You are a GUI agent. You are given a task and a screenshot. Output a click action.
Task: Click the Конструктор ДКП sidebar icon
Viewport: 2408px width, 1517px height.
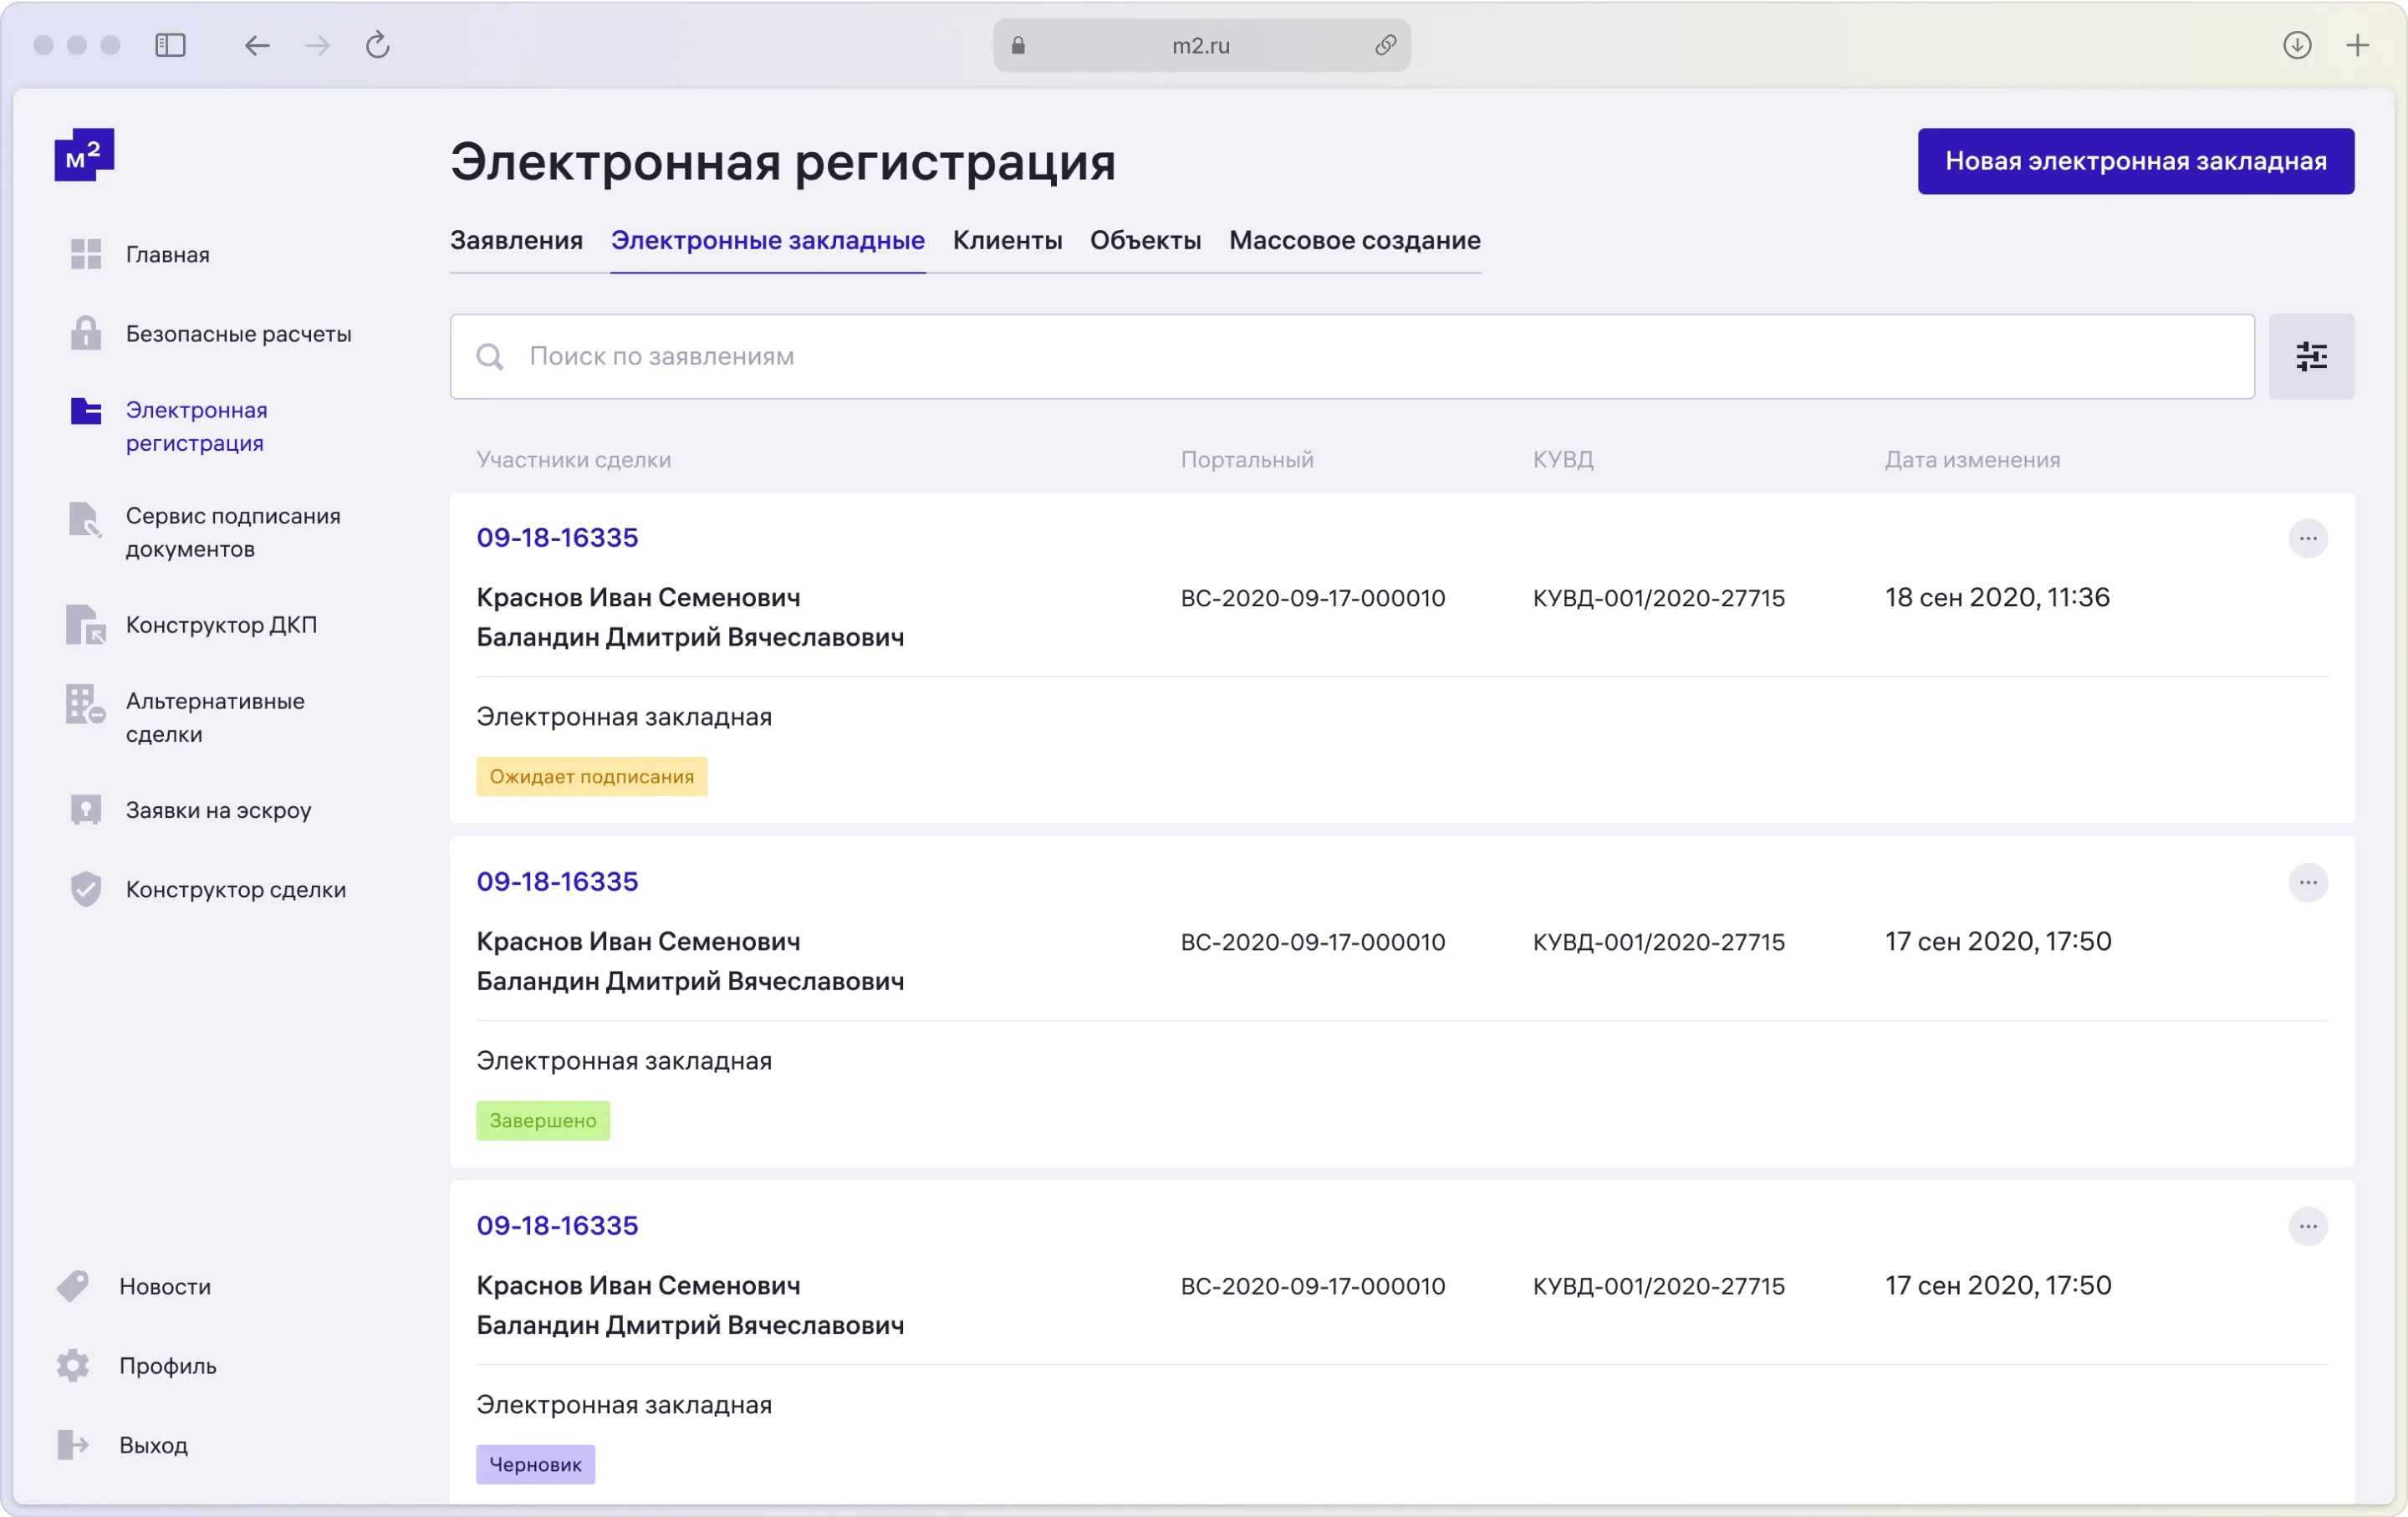(86, 625)
